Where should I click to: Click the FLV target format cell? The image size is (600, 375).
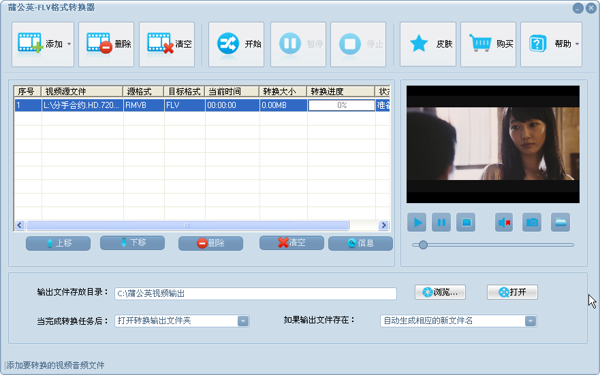(x=184, y=105)
